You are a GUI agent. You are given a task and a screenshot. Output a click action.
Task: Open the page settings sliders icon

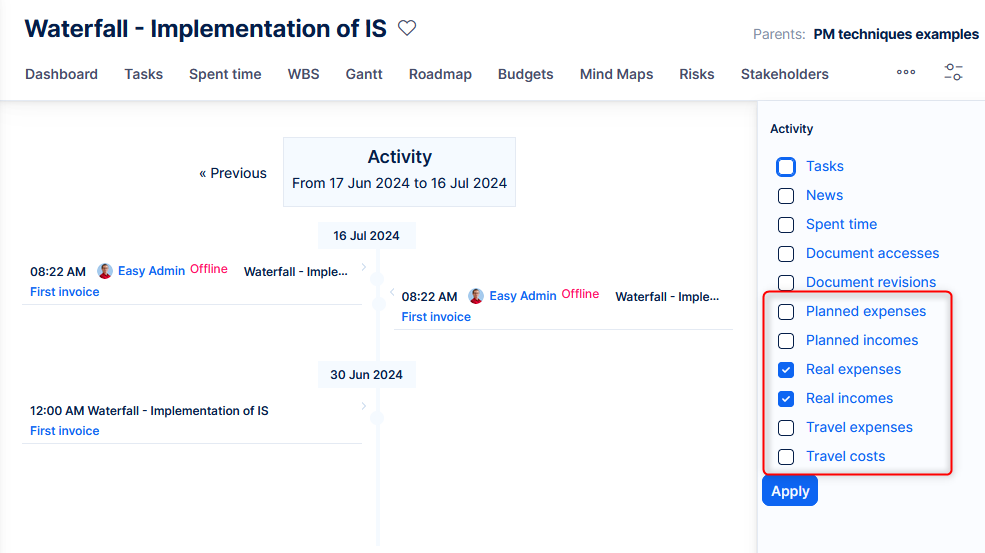point(953,73)
